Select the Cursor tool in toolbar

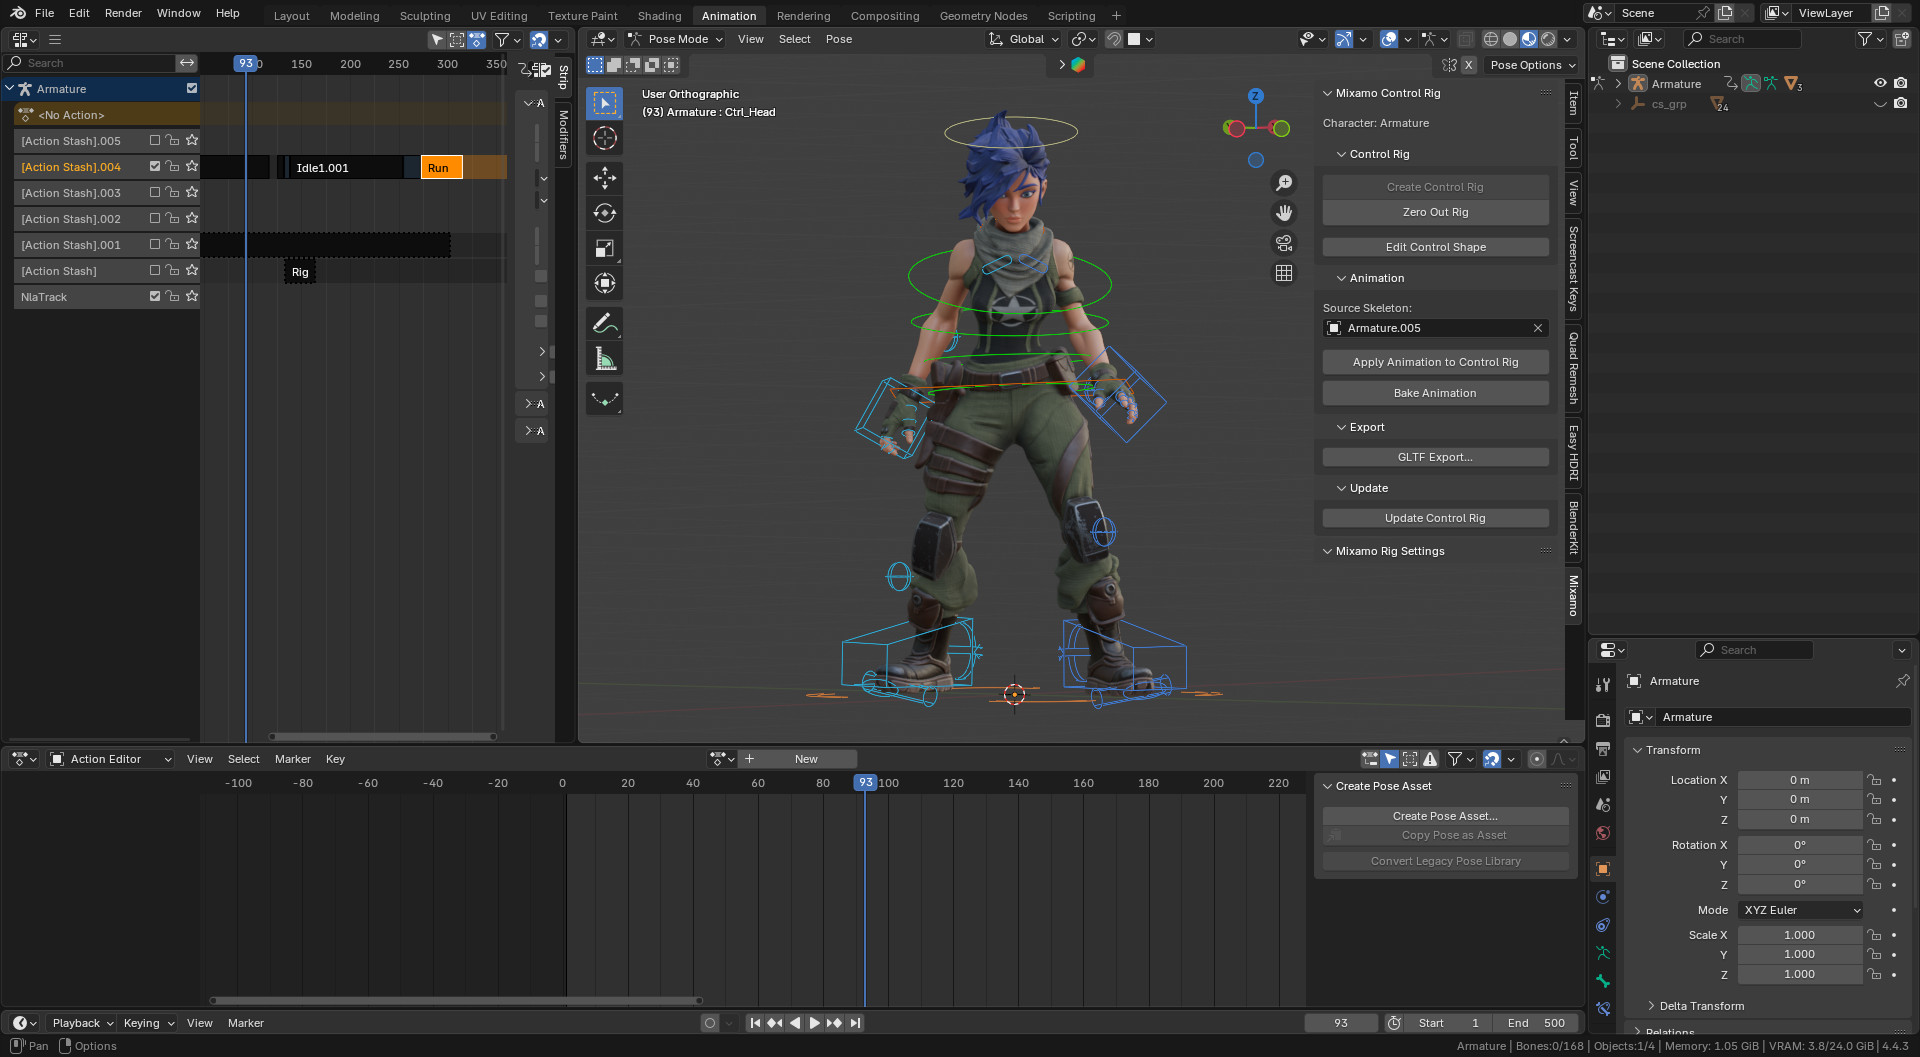click(604, 138)
